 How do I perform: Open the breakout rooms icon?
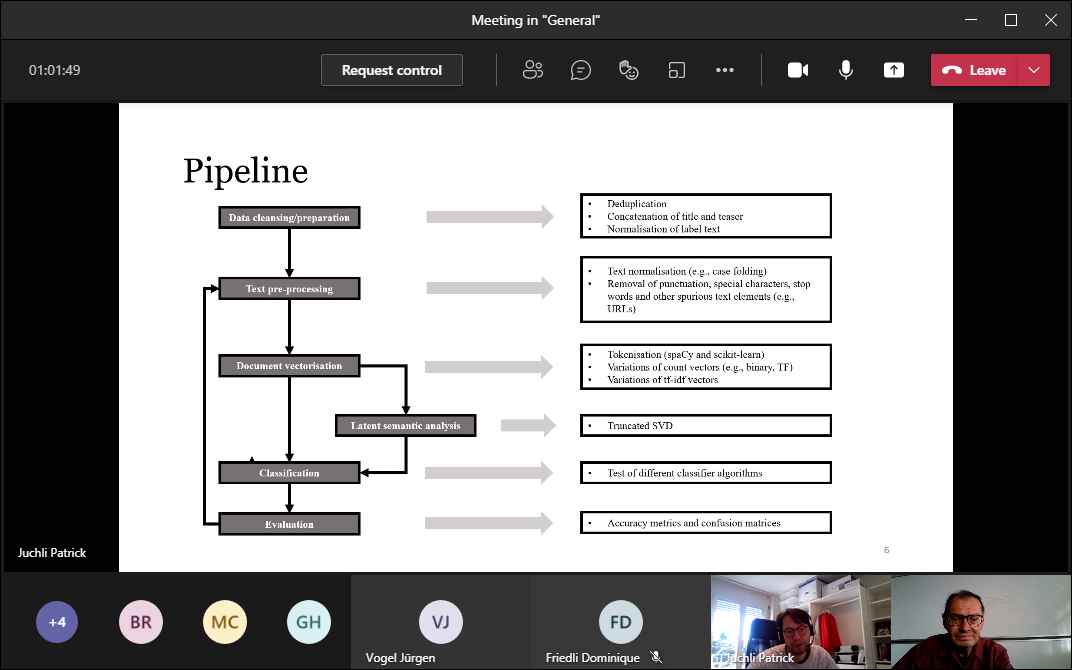(677, 70)
